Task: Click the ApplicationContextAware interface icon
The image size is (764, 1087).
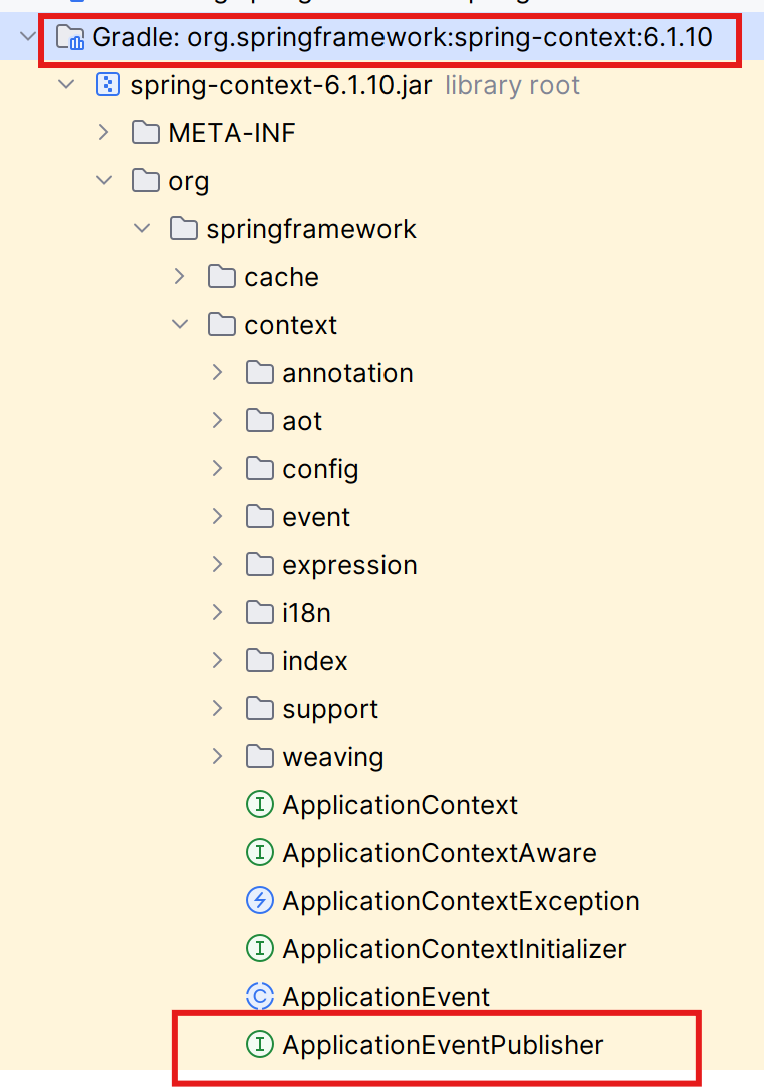Action: tap(259, 853)
